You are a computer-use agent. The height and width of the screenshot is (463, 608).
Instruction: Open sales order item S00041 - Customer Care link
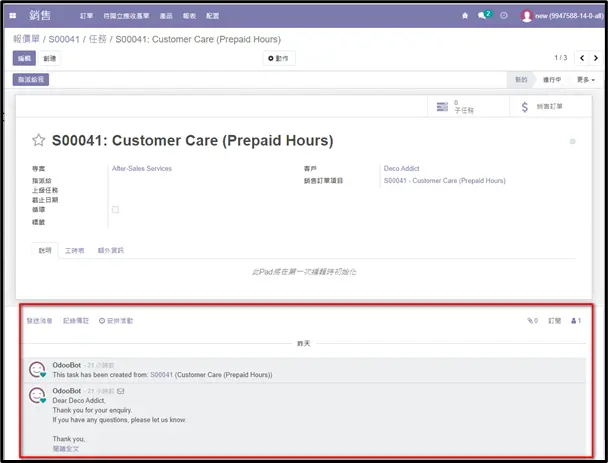coord(445,181)
